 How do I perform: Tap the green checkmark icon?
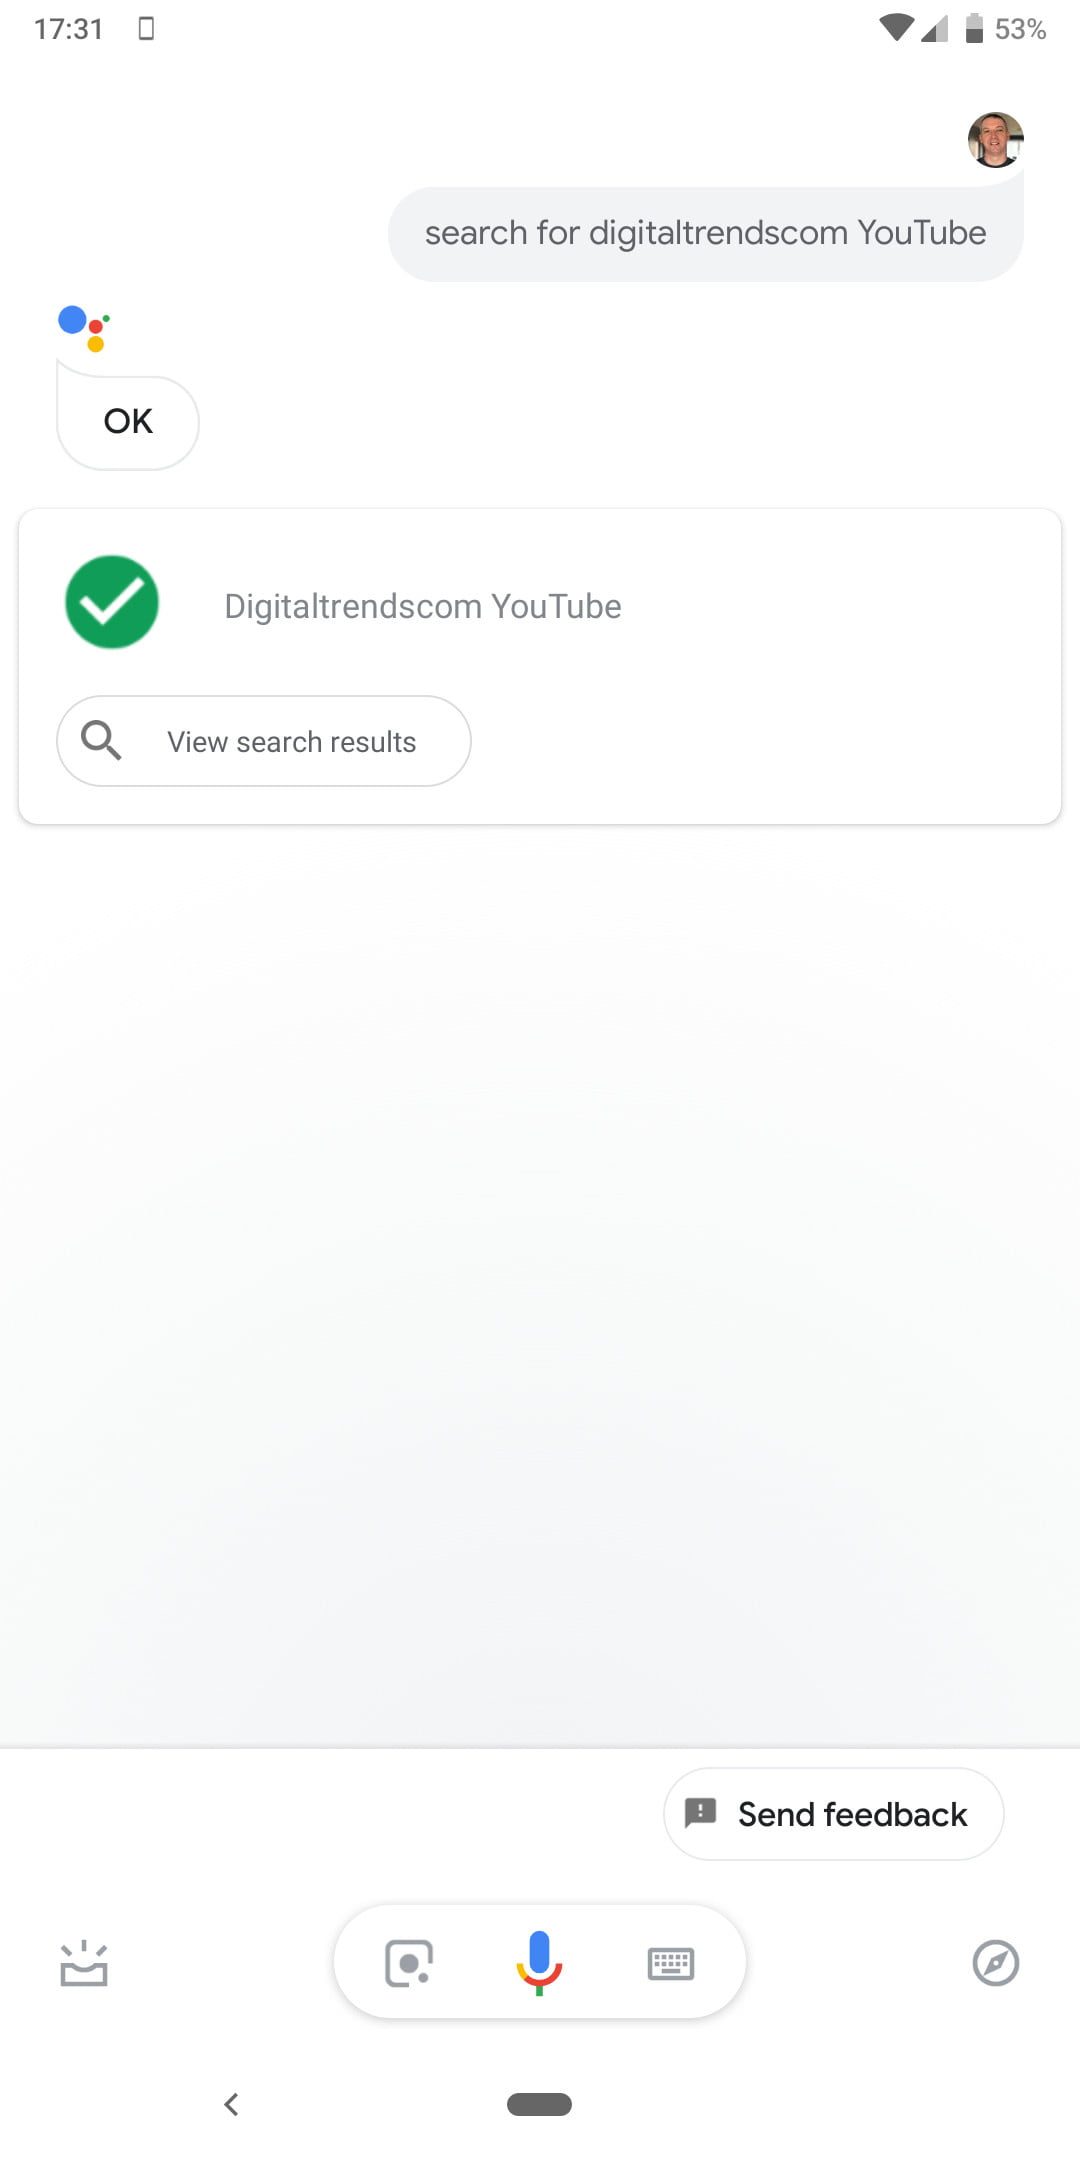pyautogui.click(x=112, y=602)
